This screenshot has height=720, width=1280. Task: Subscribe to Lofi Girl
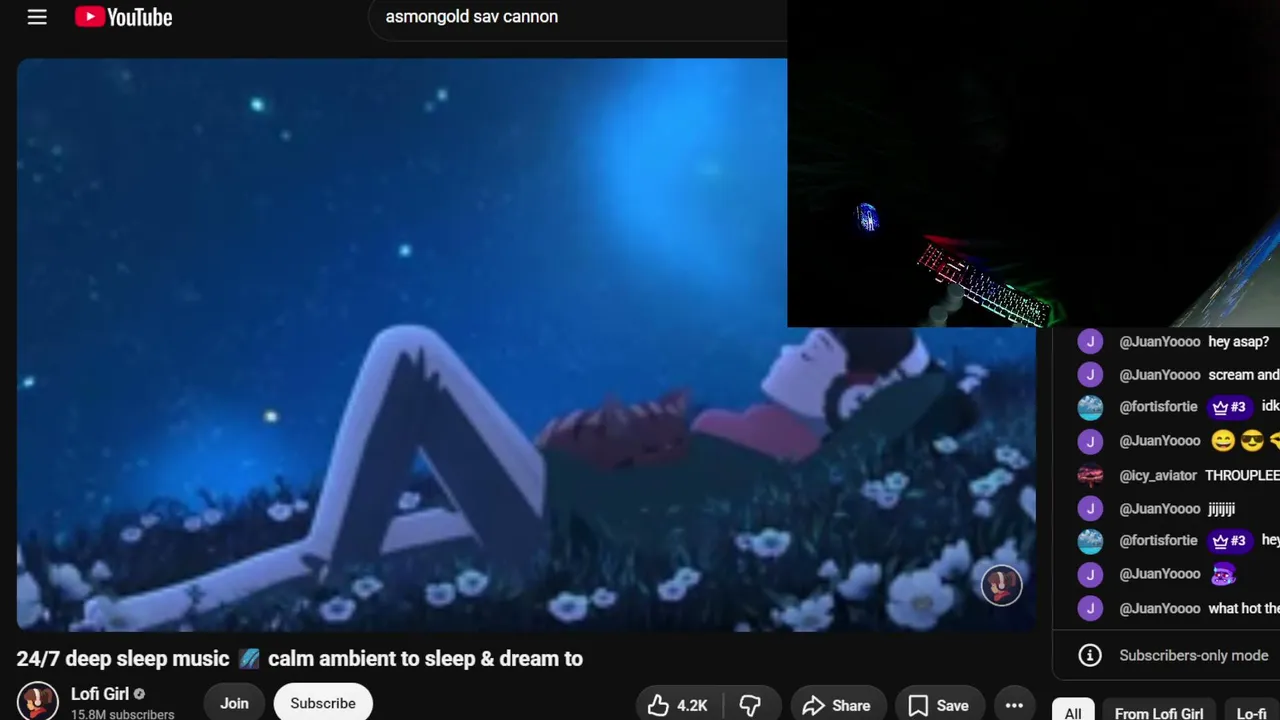click(323, 703)
